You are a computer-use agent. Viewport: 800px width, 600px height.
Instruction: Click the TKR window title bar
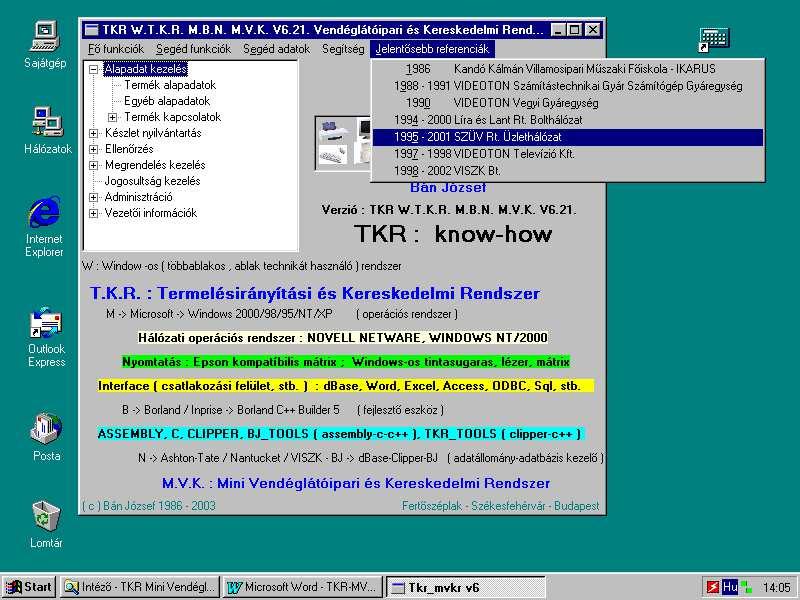point(316,30)
